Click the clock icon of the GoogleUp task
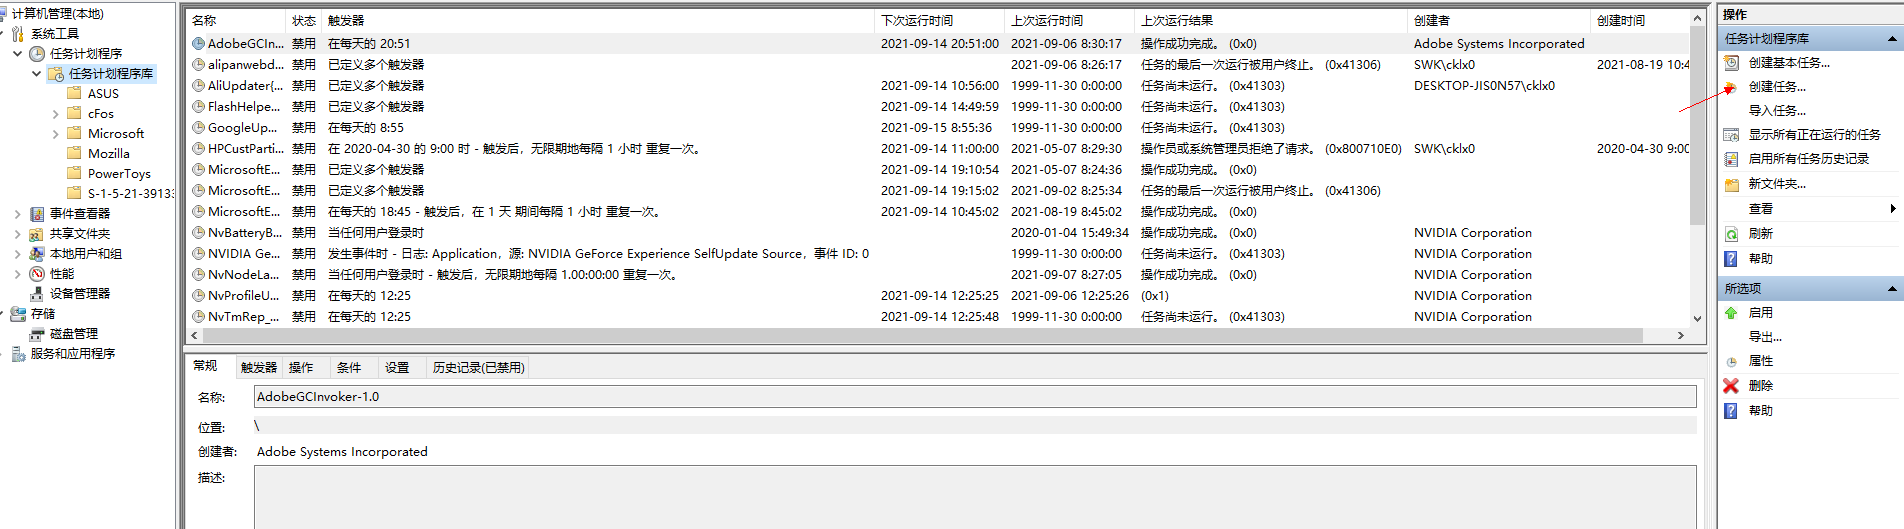The height and width of the screenshot is (529, 1904). pos(199,128)
